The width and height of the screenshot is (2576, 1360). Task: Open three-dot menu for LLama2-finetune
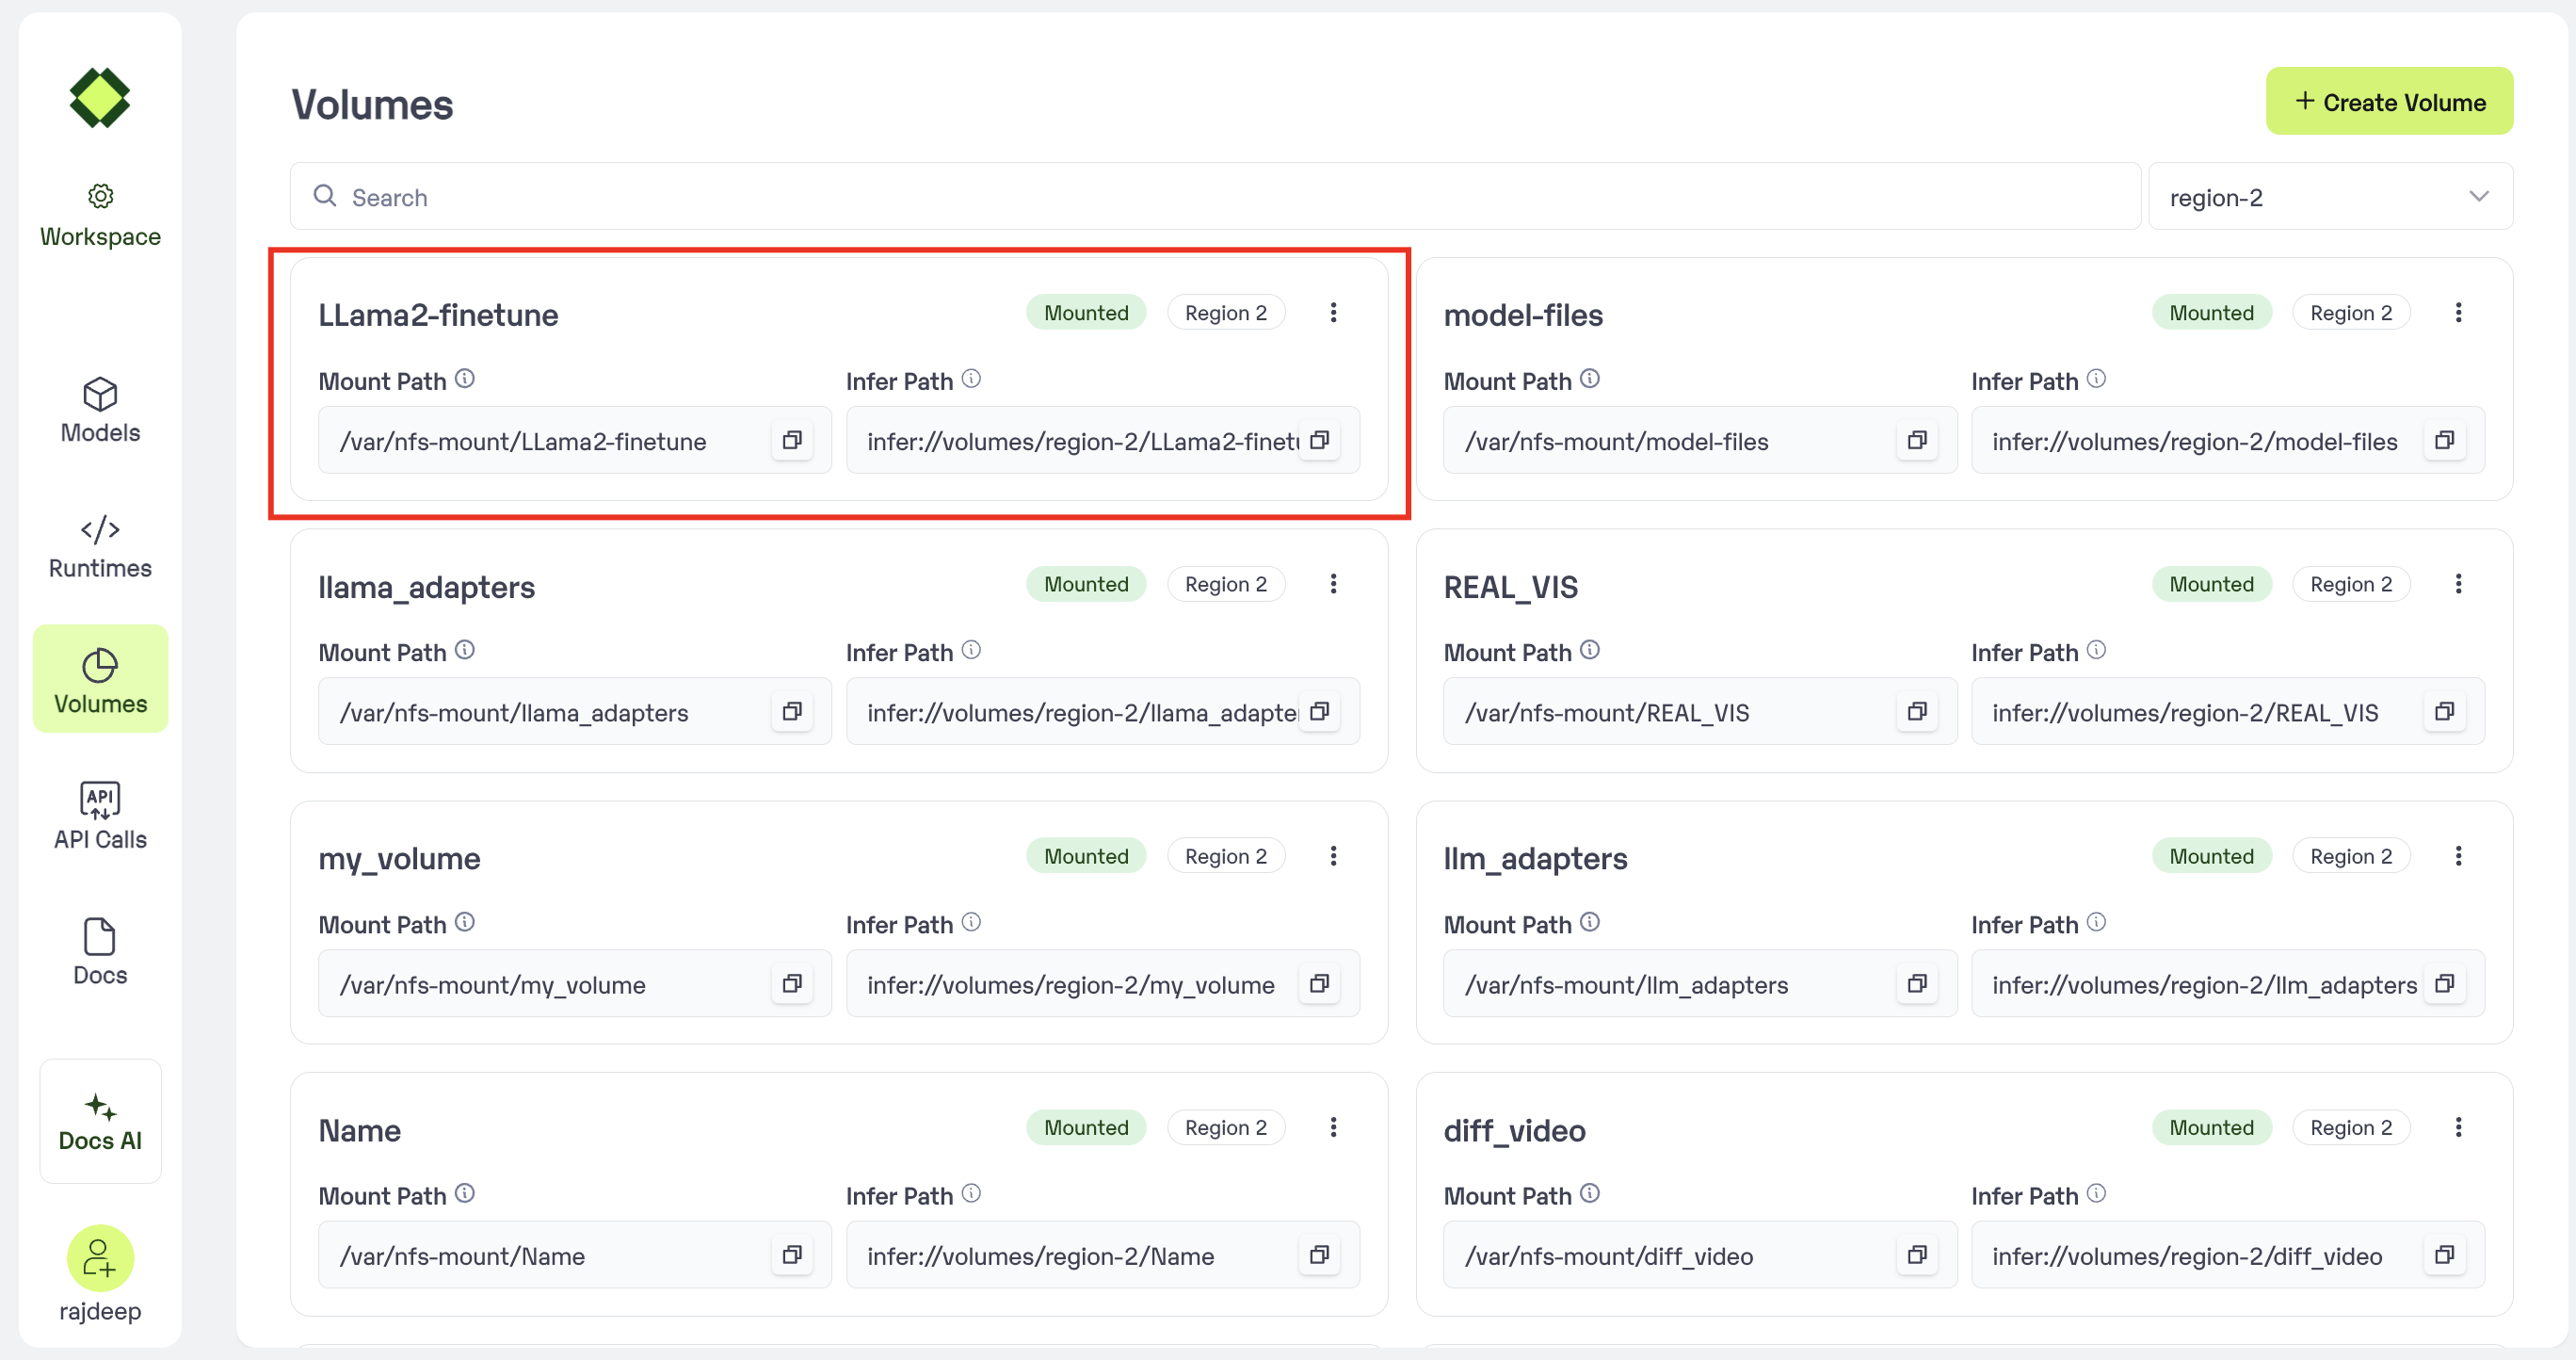click(1333, 313)
